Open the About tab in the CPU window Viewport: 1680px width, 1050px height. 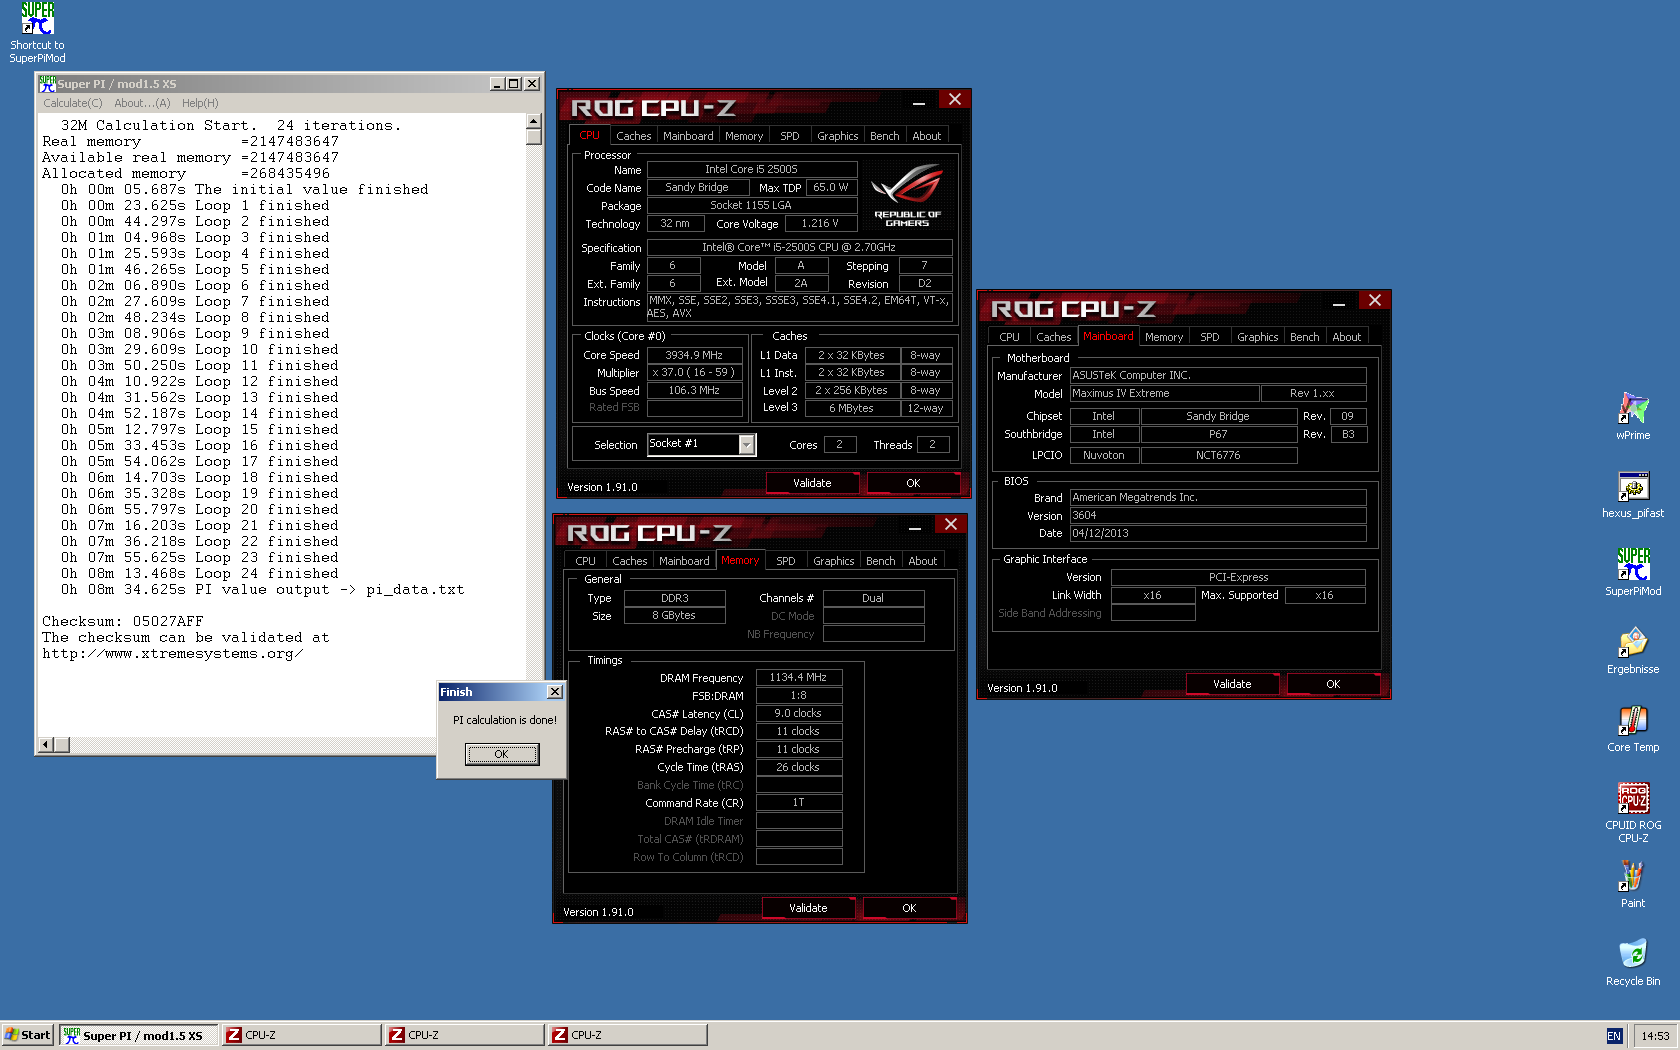(926, 136)
